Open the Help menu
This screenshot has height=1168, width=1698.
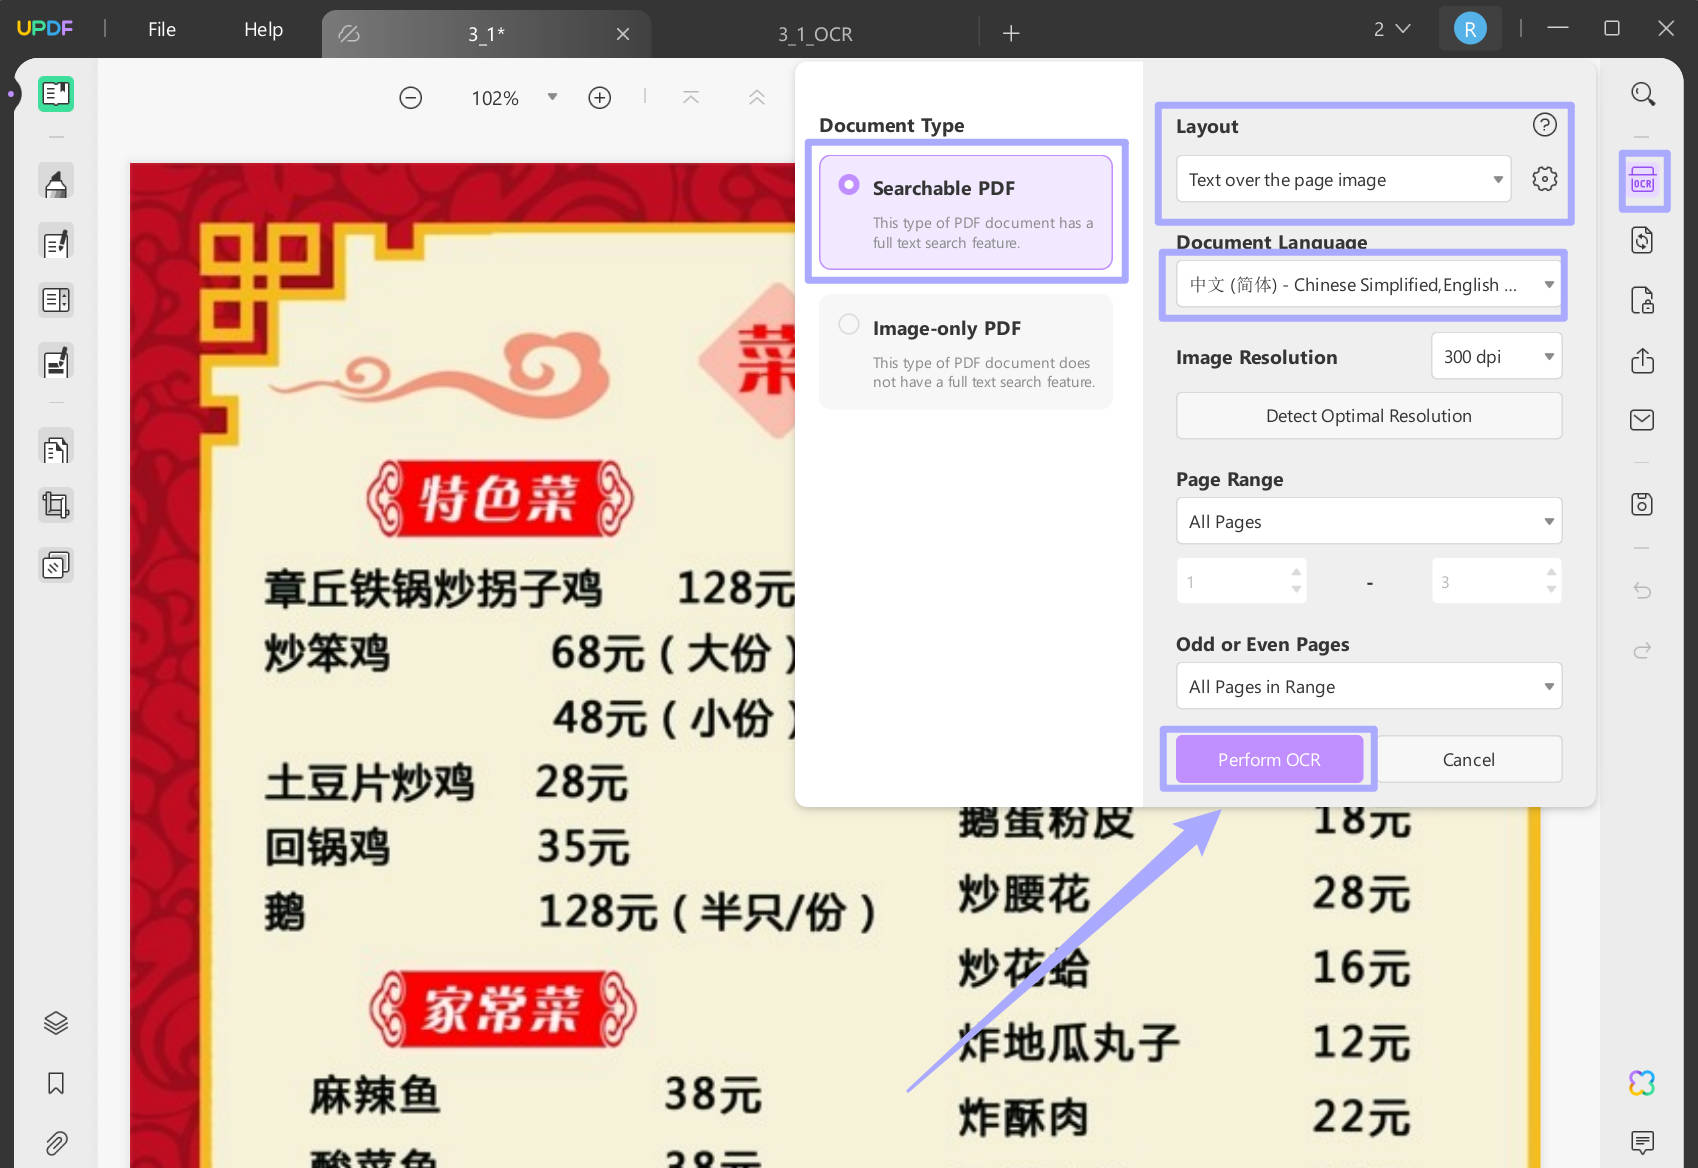262,29
